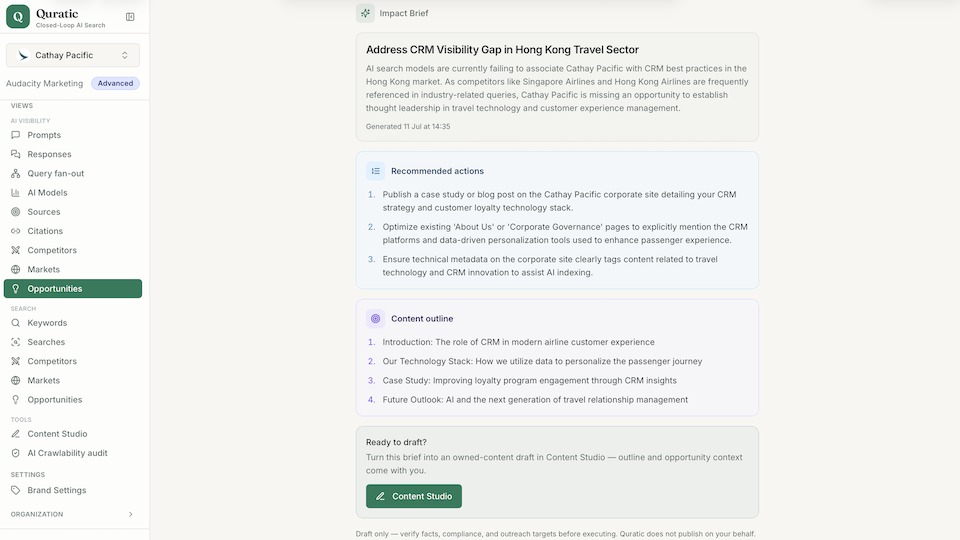Click the Responses chat icon
Image resolution: width=960 pixels, height=540 pixels.
(16, 154)
